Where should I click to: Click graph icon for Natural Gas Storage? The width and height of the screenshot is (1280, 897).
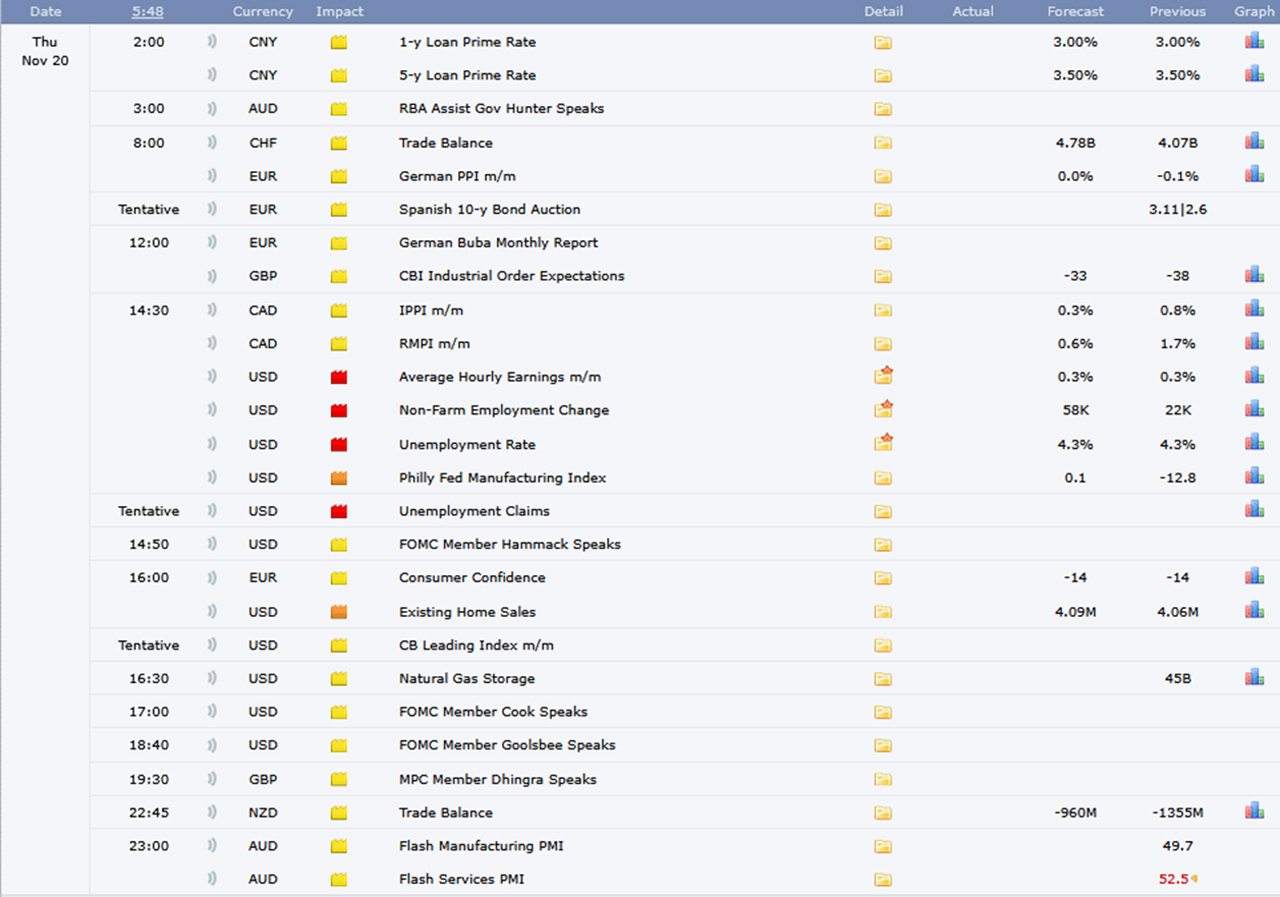pos(1254,677)
